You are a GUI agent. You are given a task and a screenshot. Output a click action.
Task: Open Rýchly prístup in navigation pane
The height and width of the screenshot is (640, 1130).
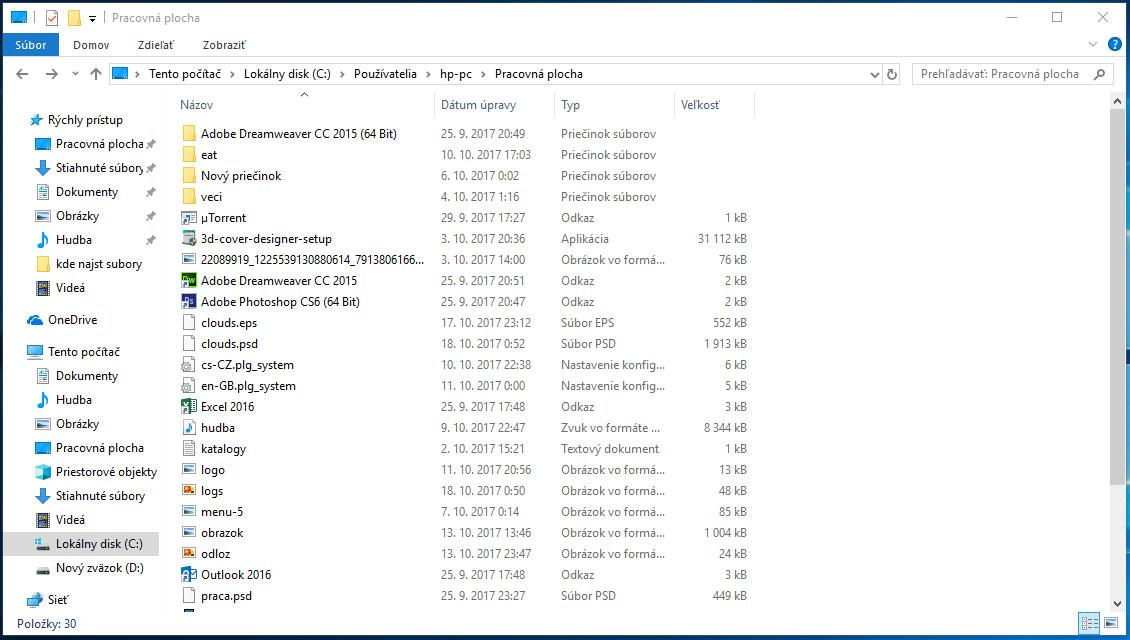85,120
